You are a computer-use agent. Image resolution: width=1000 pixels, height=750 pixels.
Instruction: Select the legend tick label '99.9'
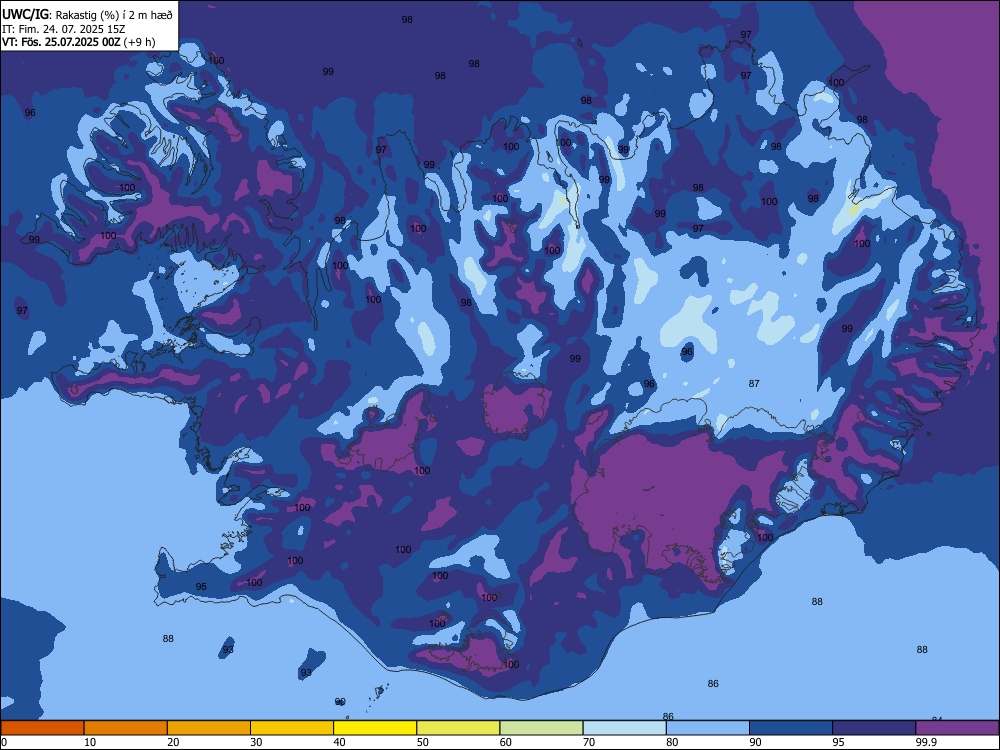[x=925, y=742]
